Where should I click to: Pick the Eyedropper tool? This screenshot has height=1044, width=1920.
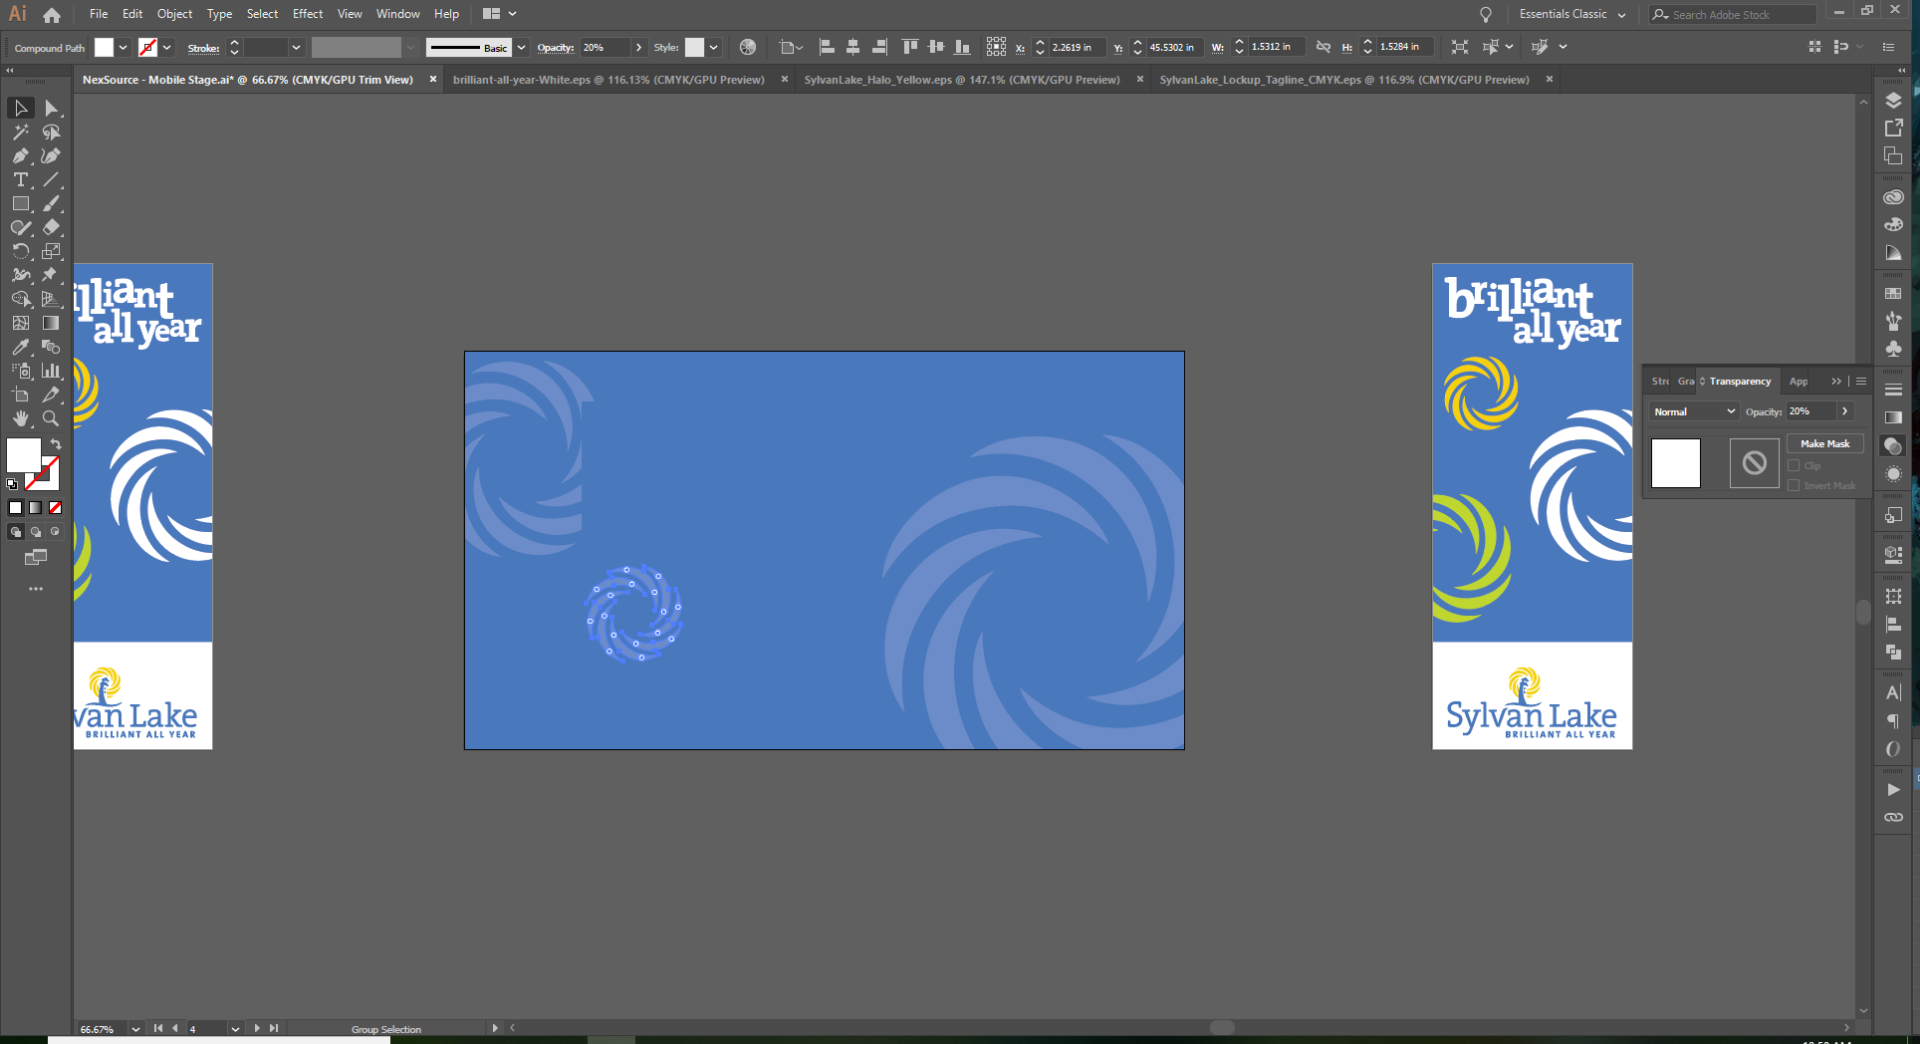[x=20, y=347]
